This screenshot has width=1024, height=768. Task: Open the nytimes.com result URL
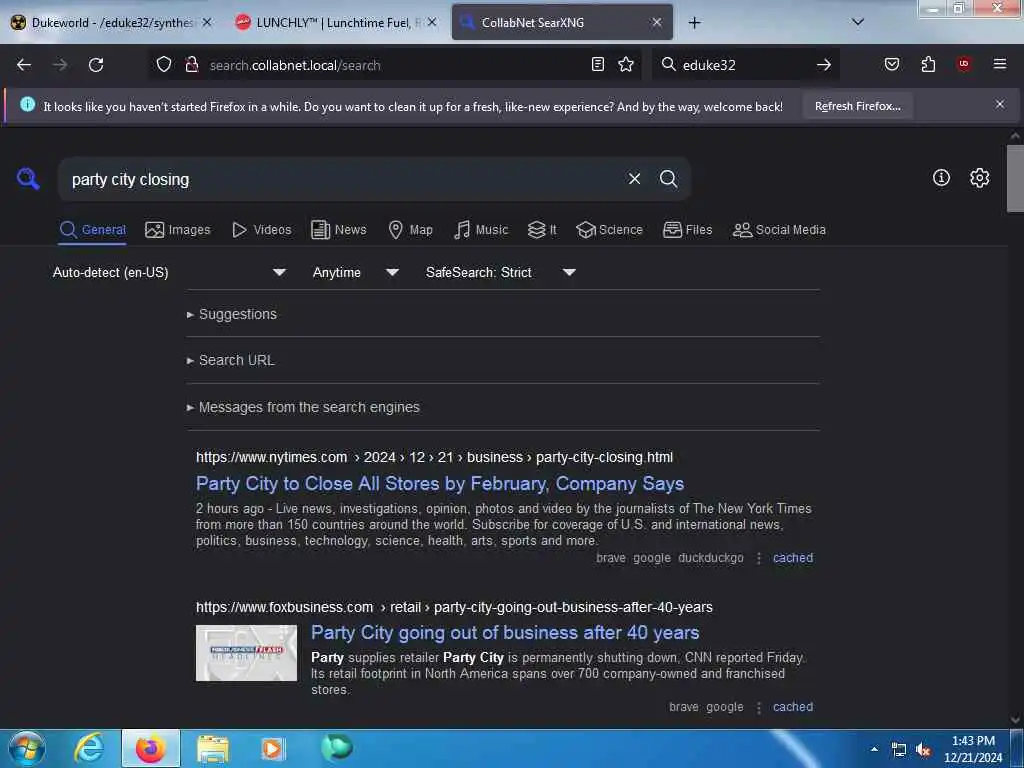(x=434, y=457)
